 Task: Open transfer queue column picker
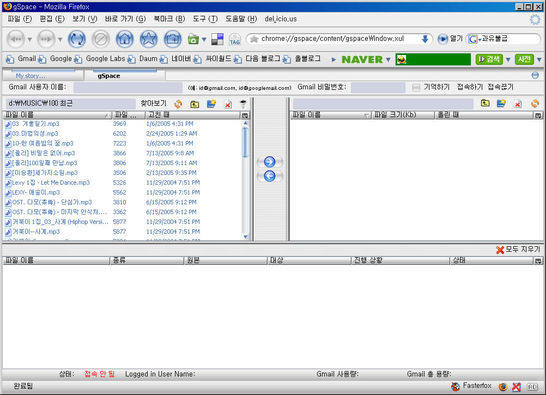538,261
